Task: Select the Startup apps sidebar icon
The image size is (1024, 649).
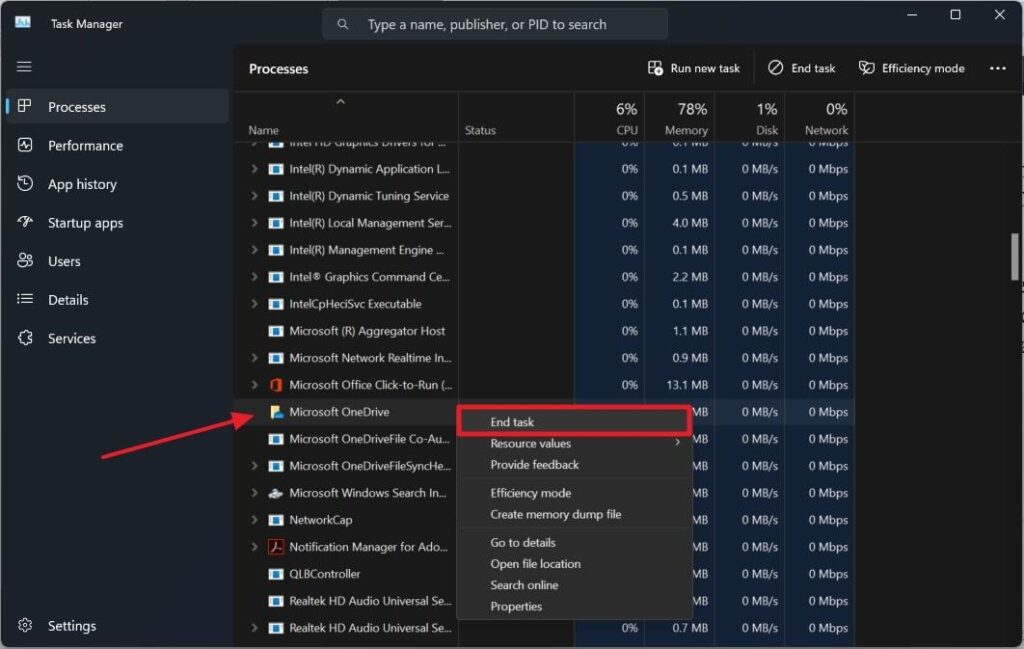Action: (26, 223)
